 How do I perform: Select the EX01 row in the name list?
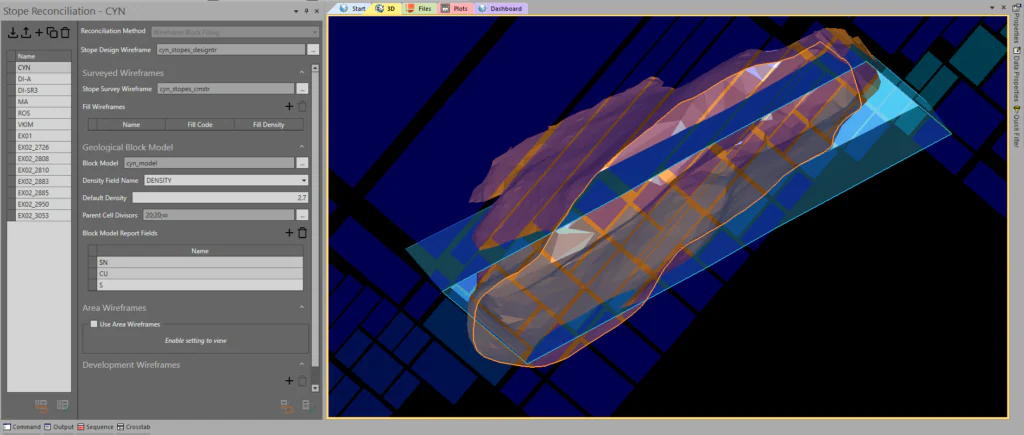(x=43, y=136)
